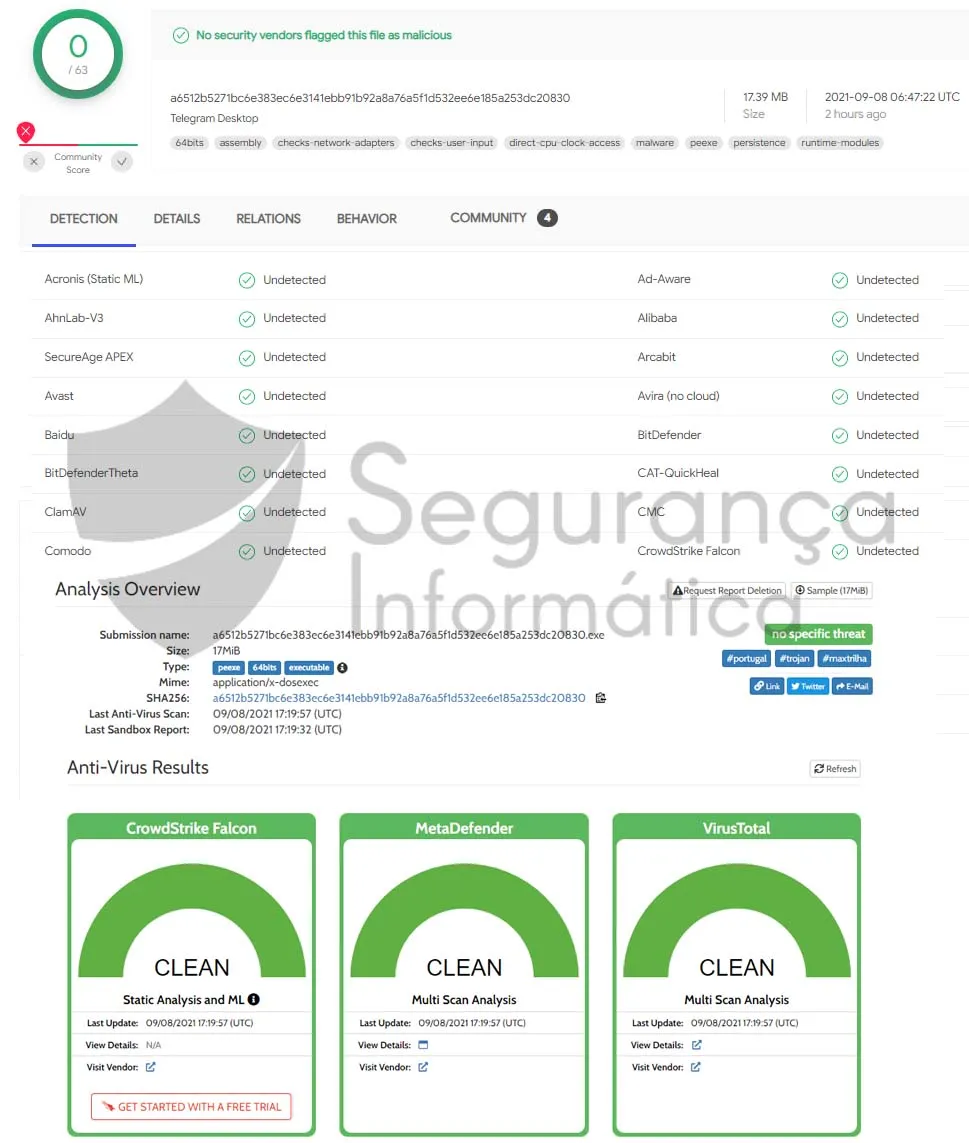Open the VirusTotal Visit Vendor link icon
This screenshot has width=969, height=1143.
(696, 1067)
